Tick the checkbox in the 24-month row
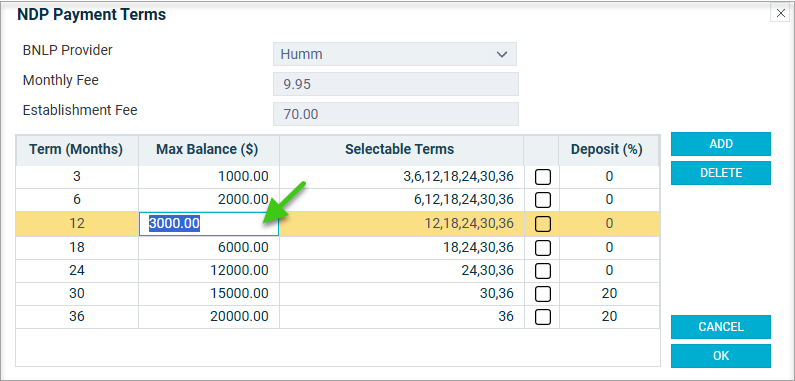This screenshot has height=381, width=795. pos(543,271)
